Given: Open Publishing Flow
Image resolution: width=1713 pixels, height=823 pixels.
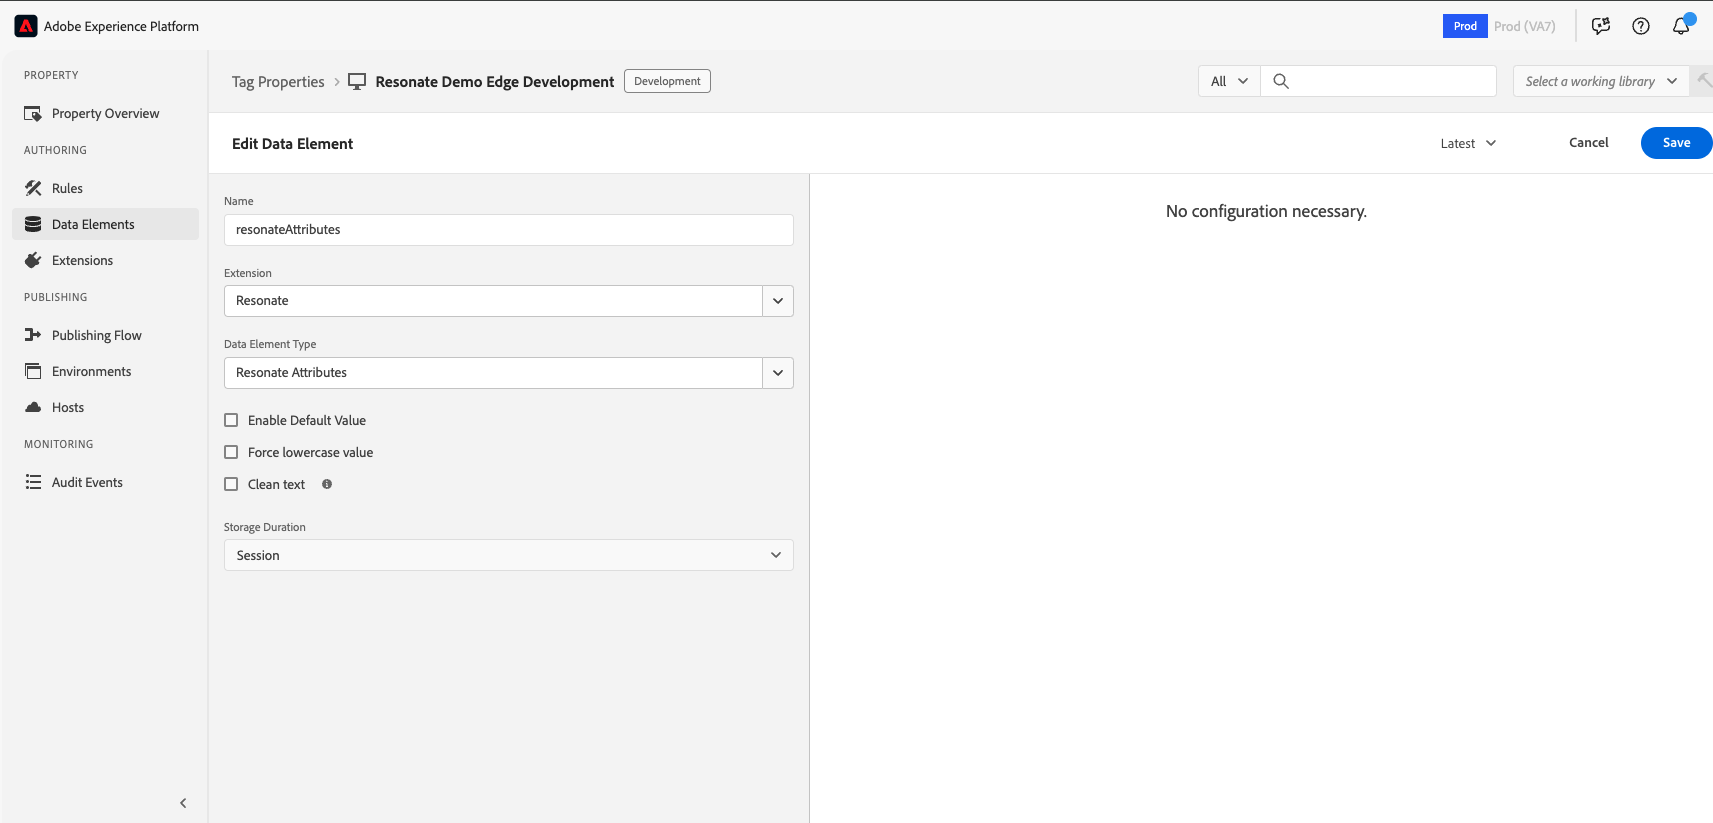Looking at the screenshot, I should (105, 335).
